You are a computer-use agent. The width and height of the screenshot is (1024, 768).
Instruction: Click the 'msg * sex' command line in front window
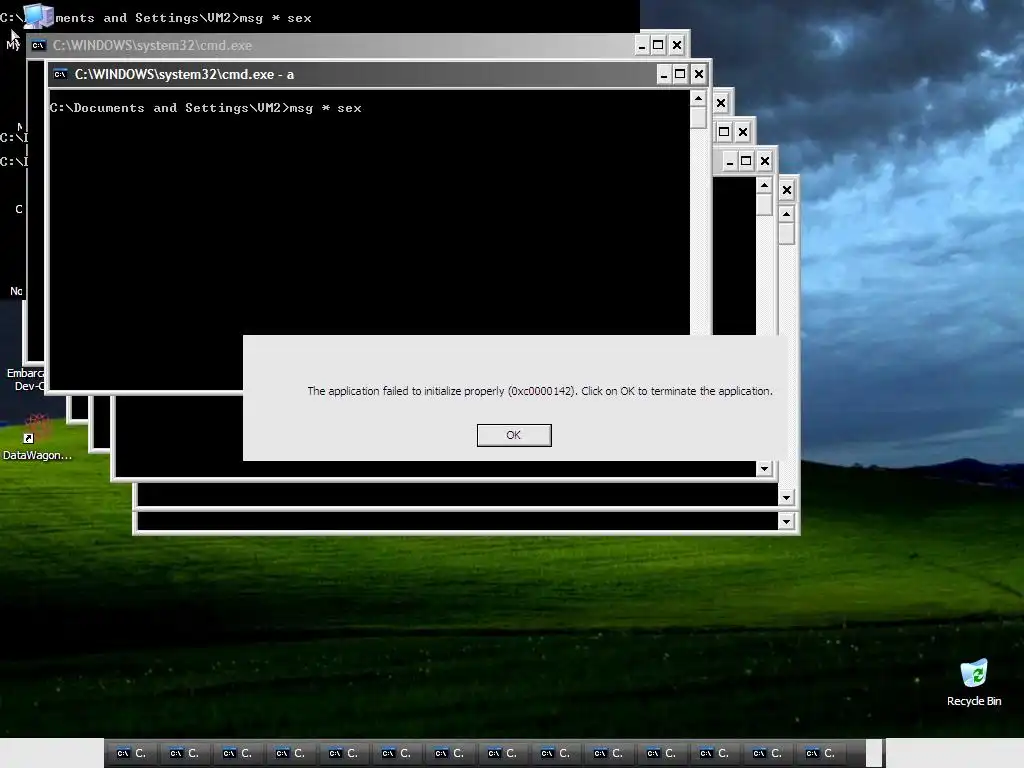coord(205,108)
